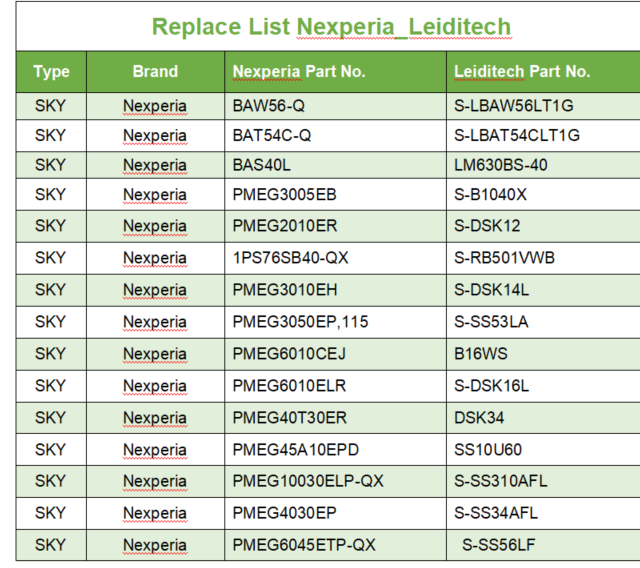Select the PMEG10030ELP-QX cell
640x568 pixels.
[x=336, y=481]
